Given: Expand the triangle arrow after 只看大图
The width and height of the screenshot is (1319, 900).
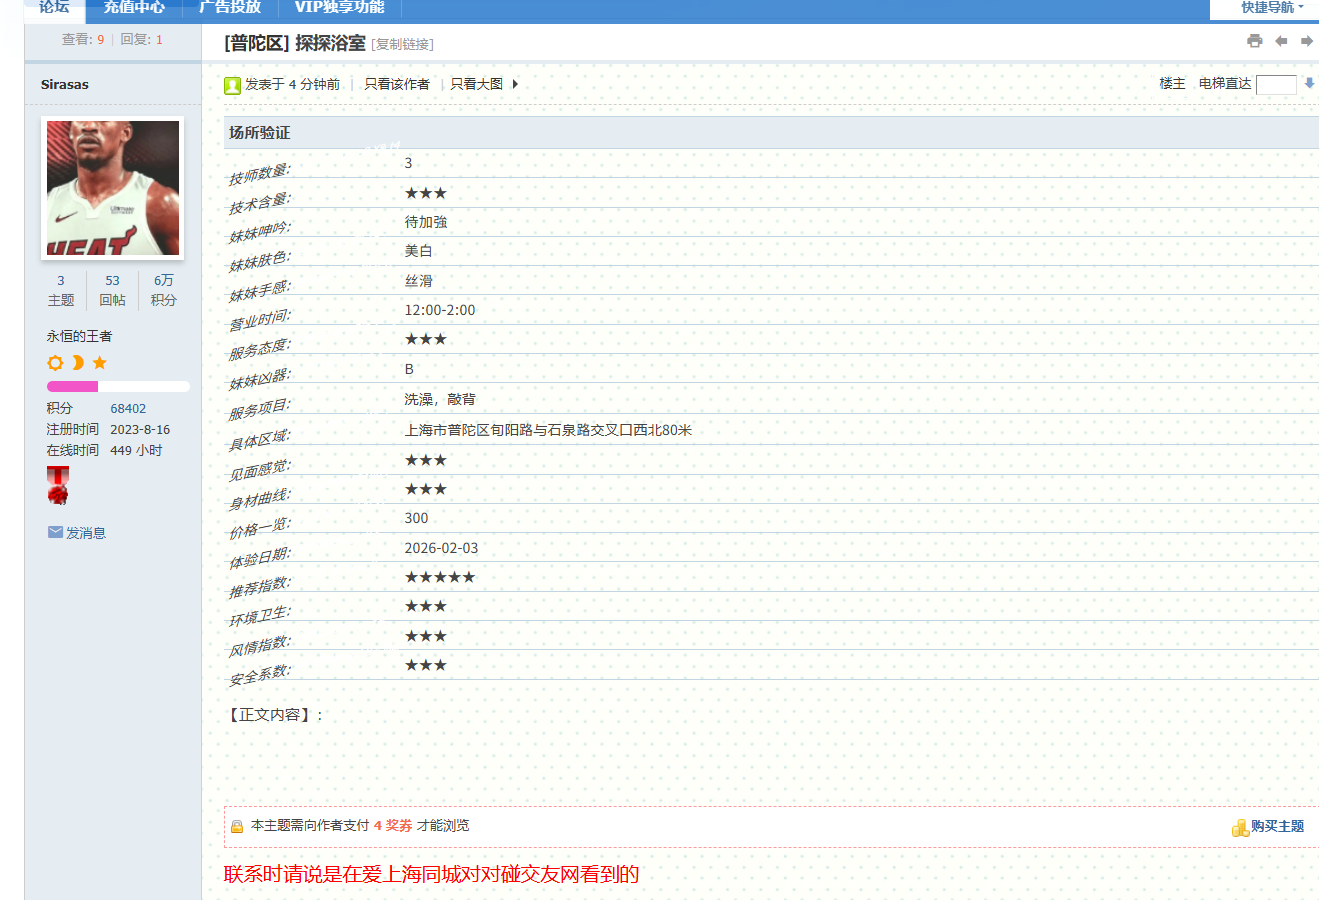Looking at the screenshot, I should point(515,84).
